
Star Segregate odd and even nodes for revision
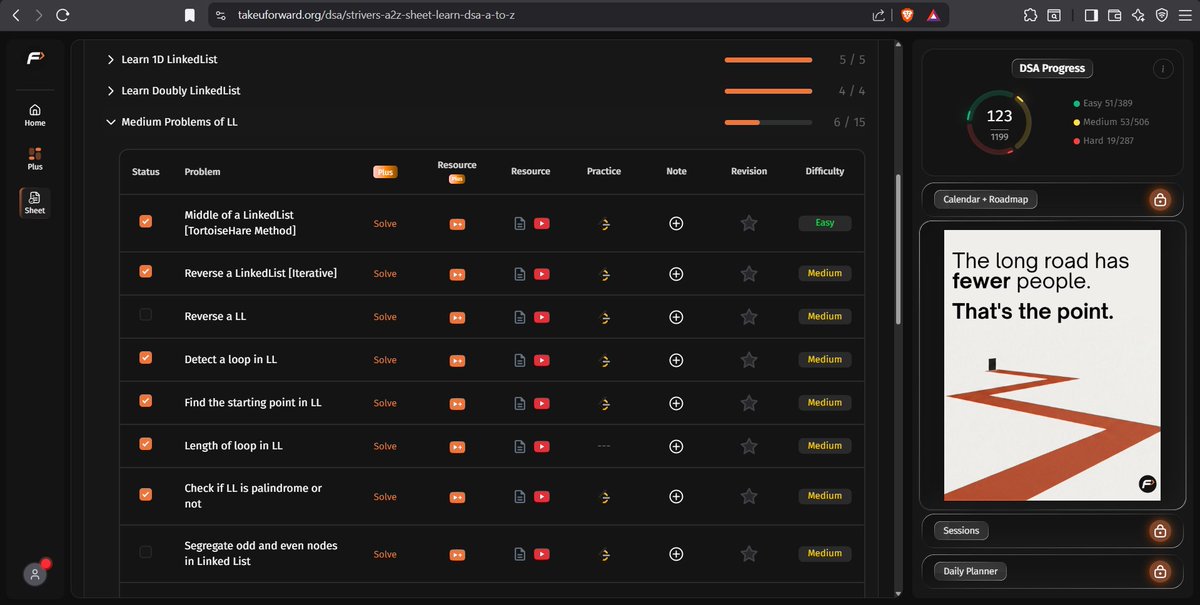748,553
